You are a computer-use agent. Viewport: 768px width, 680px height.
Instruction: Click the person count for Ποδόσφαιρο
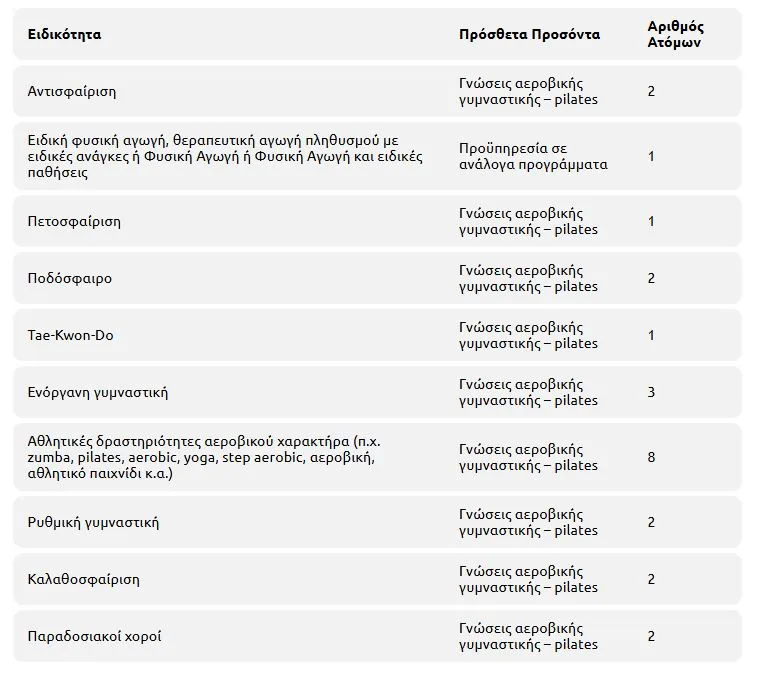pyautogui.click(x=651, y=278)
